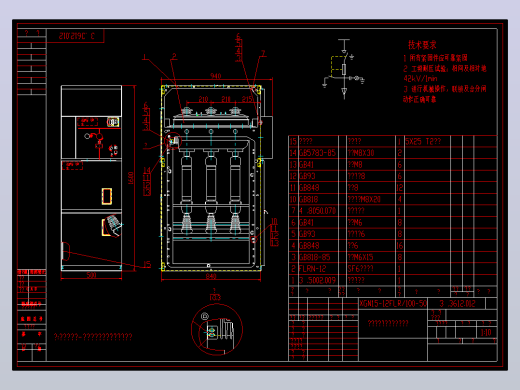This screenshot has width=520, height=390.
Task: Select the quantity 16 in row 4
Action: [x=400, y=246]
